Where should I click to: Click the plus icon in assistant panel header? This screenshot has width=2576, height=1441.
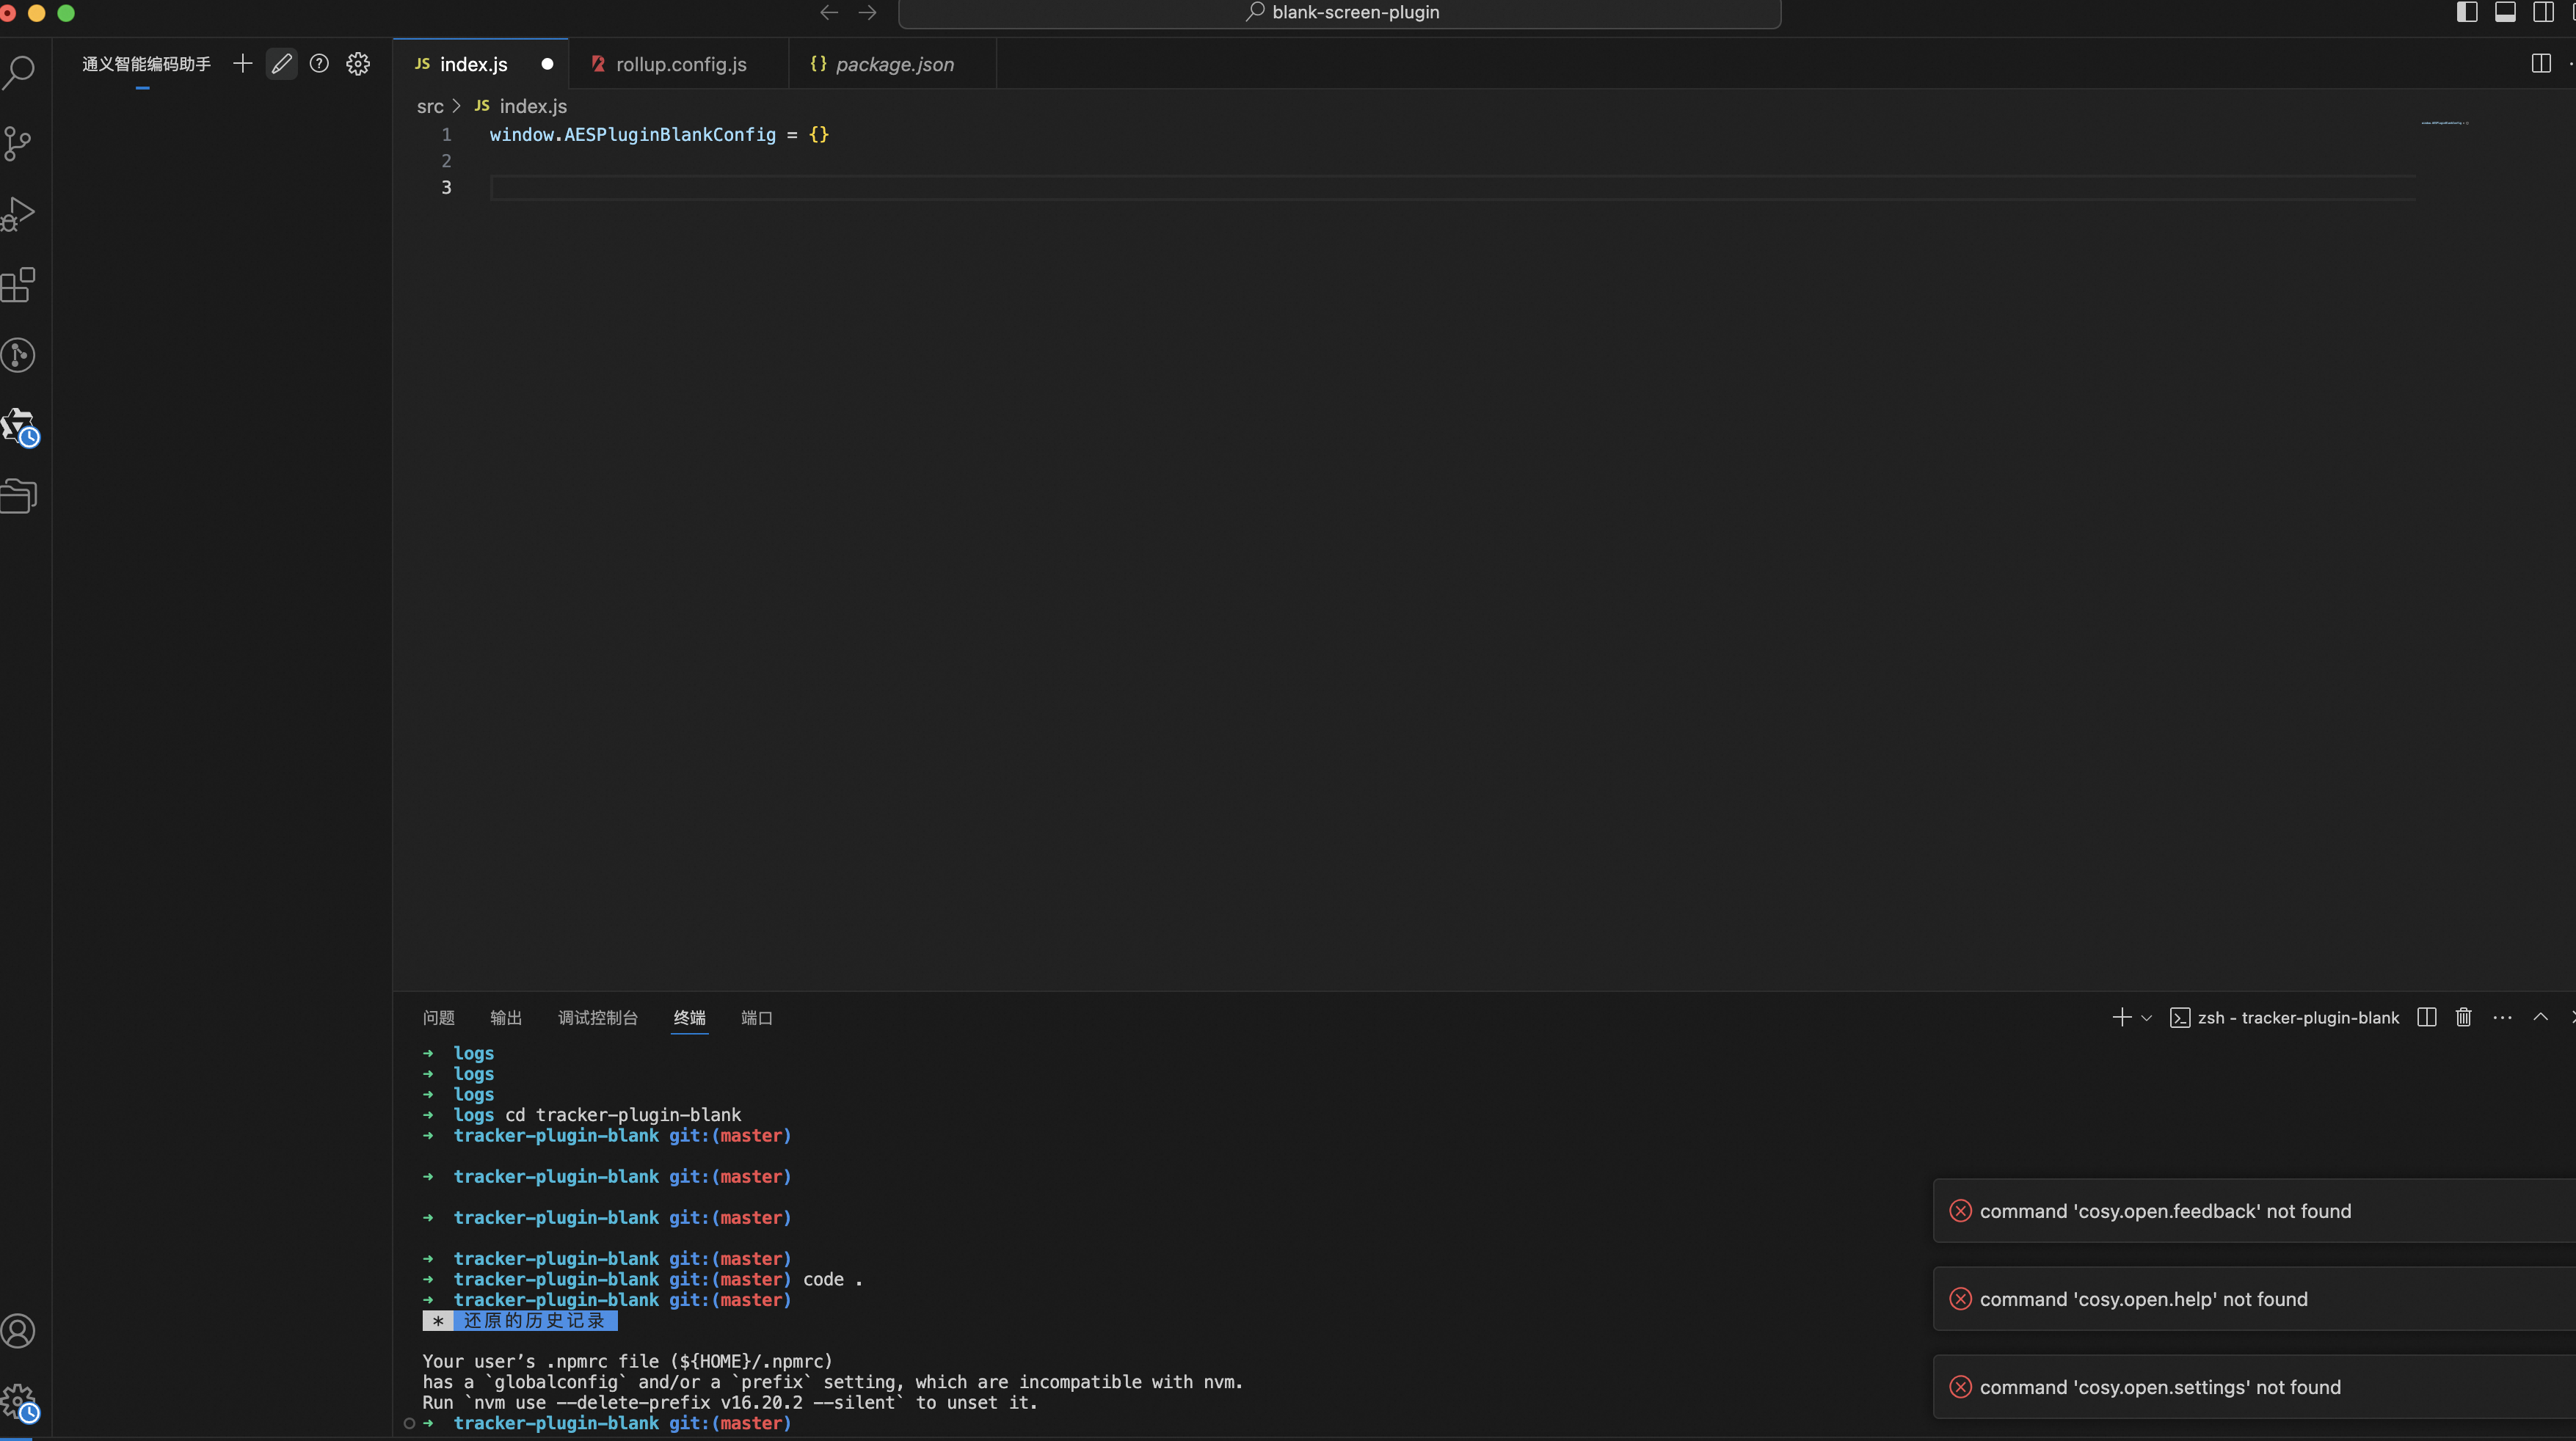[x=242, y=64]
